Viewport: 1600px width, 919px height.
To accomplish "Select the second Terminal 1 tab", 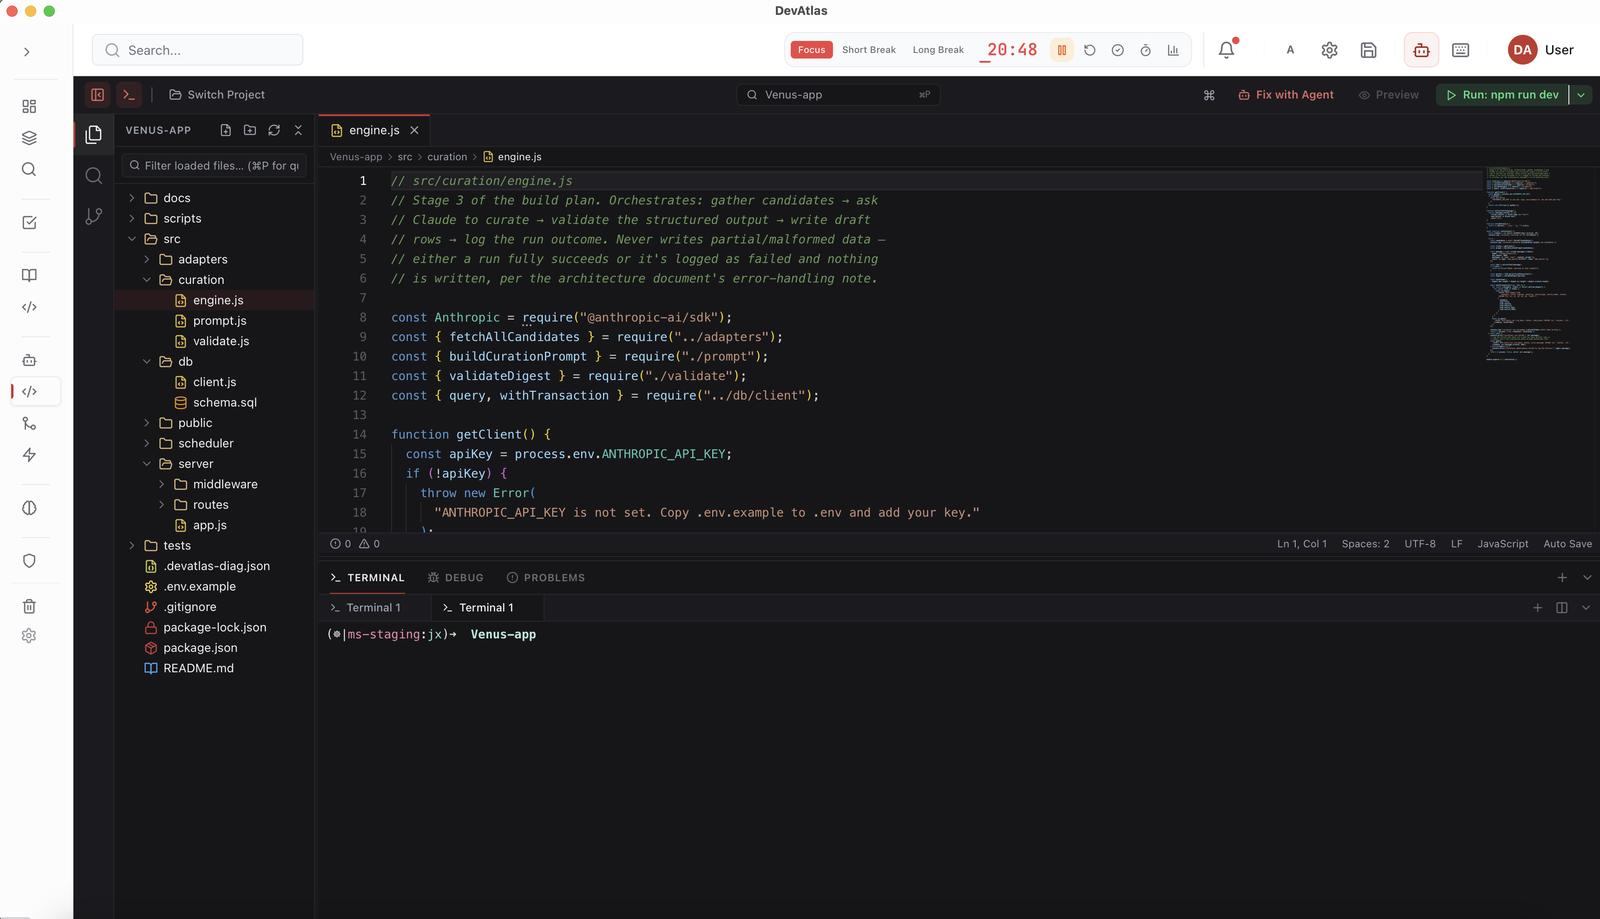I will (x=486, y=608).
